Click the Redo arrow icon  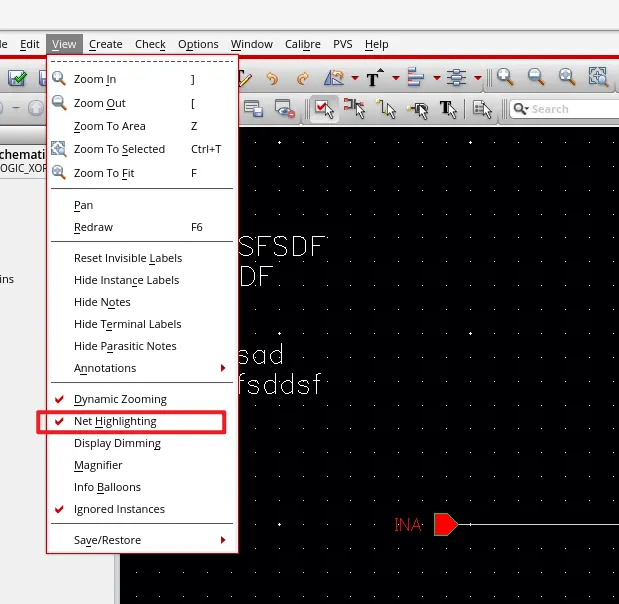point(303,78)
